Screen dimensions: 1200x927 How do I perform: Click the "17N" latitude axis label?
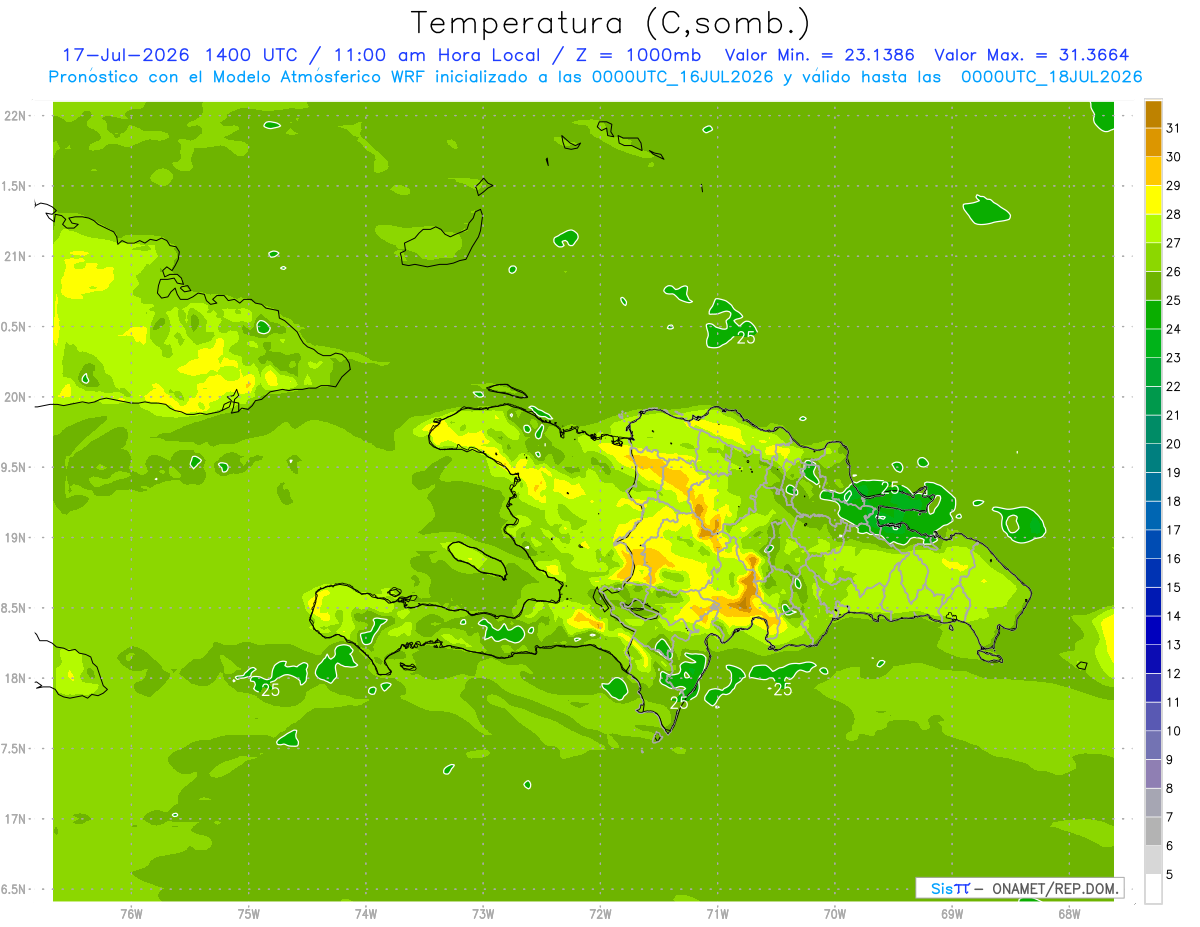[15, 819]
